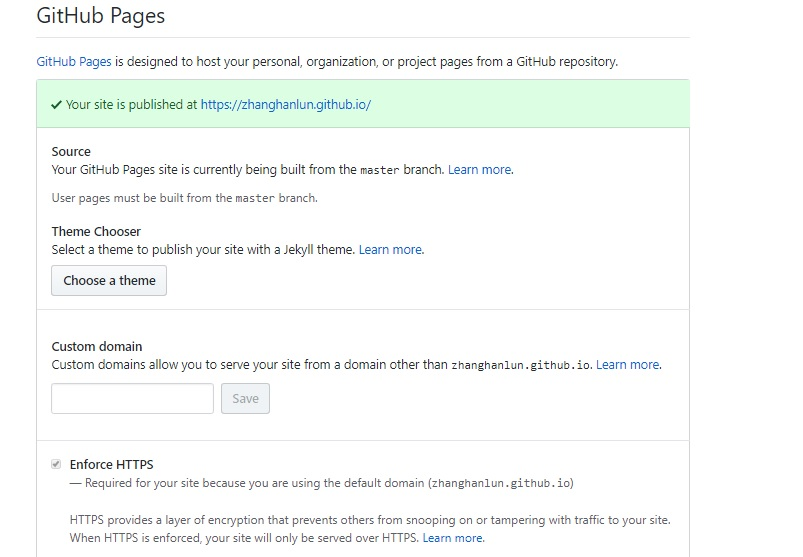The image size is (803, 557).
Task: Open Learn more link for Custom domain
Action: (628, 365)
